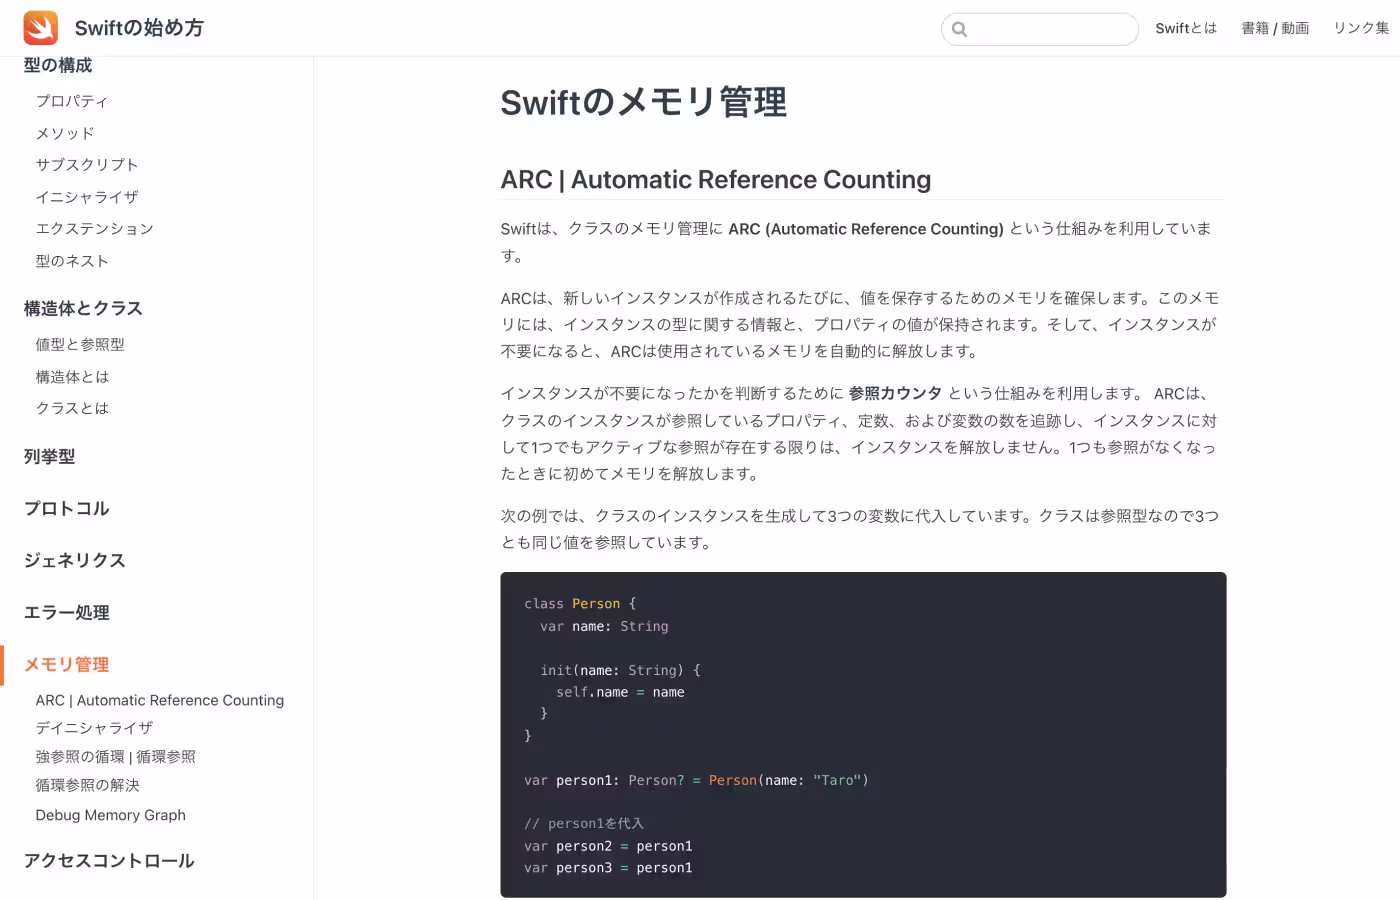Click the 'var person3 = person1' code line

coord(608,868)
